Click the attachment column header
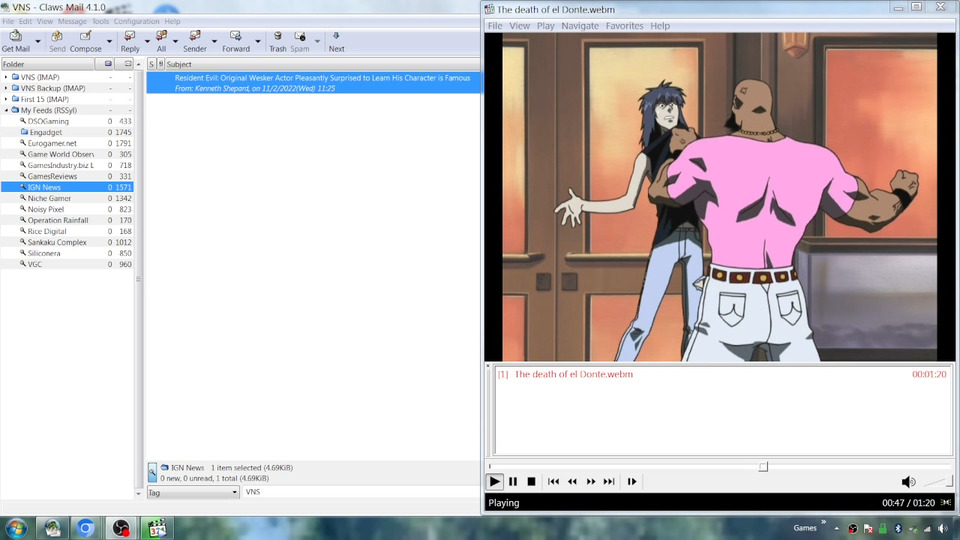The image size is (960, 540). [x=160, y=64]
